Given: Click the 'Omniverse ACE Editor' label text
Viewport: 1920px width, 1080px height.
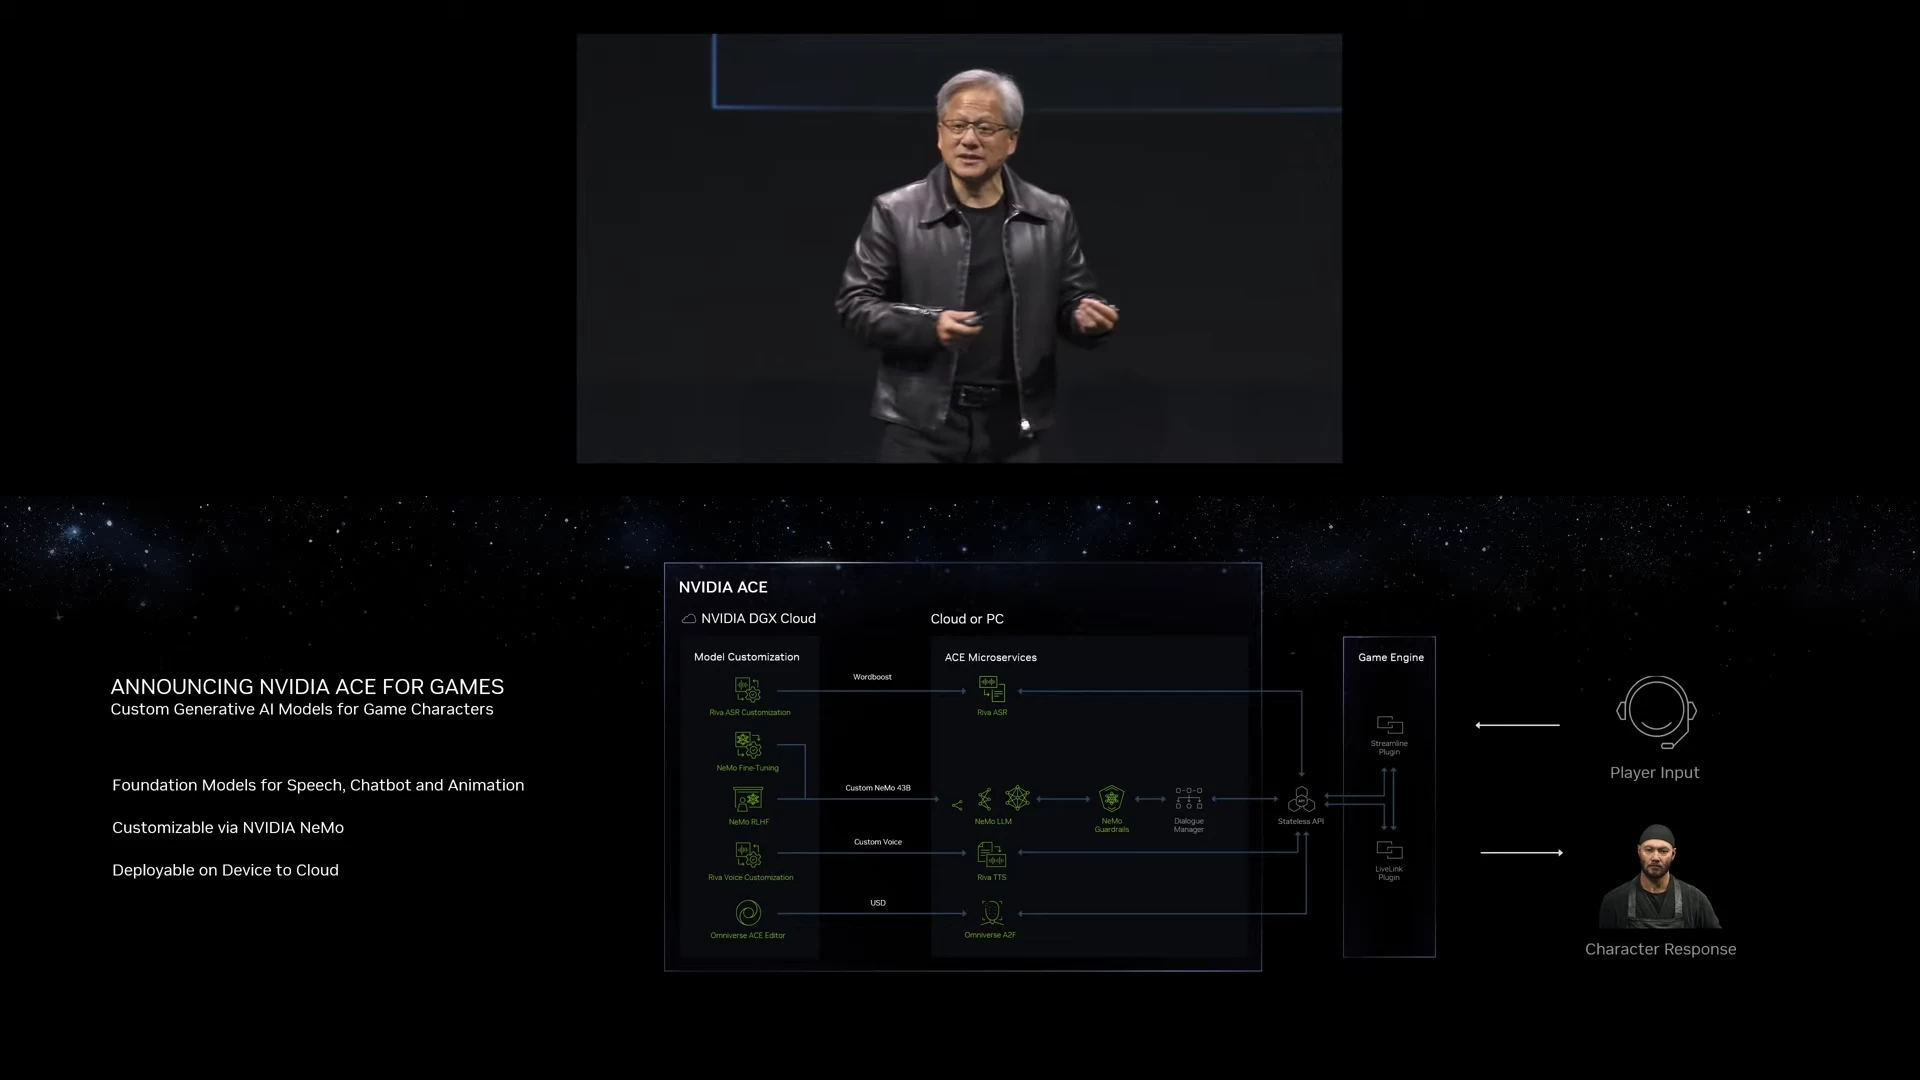Looking at the screenshot, I should tap(748, 936).
